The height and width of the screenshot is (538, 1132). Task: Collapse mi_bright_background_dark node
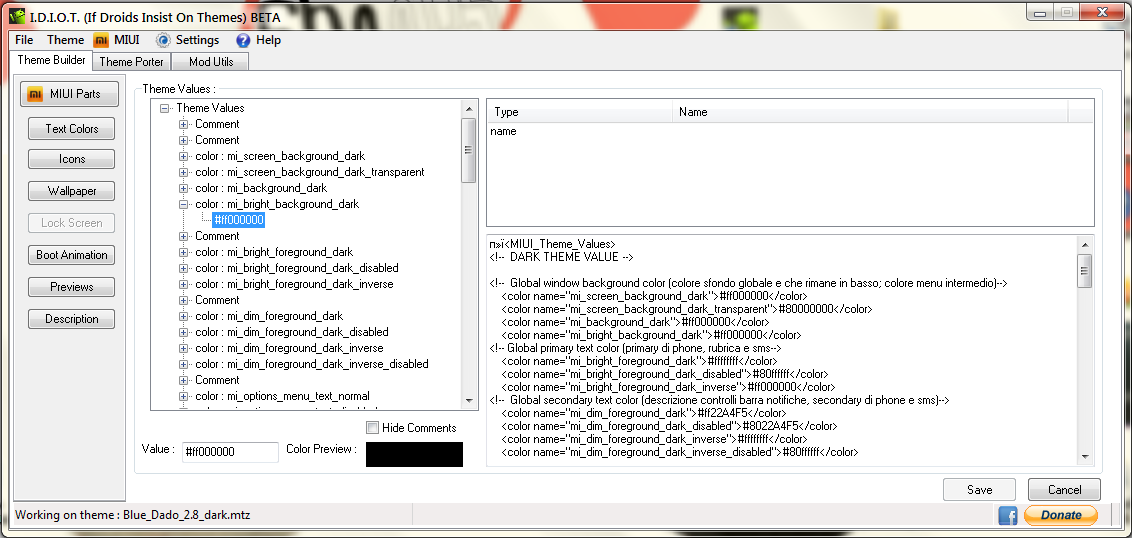[x=183, y=204]
